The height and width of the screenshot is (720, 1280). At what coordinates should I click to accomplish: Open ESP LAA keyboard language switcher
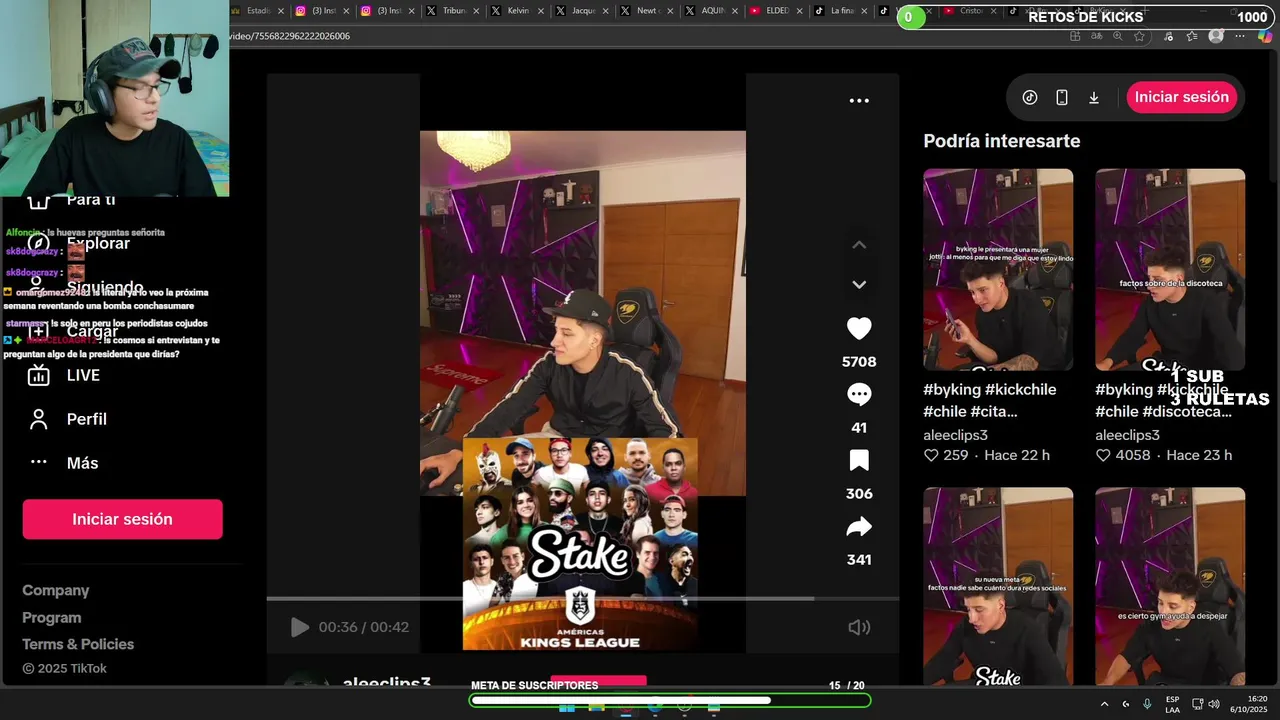click(x=1172, y=704)
